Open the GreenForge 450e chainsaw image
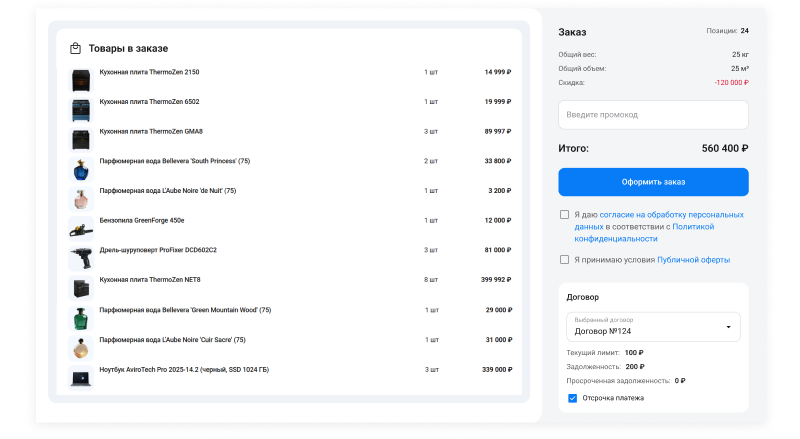Screen dimensions: 800x439 [80, 228]
